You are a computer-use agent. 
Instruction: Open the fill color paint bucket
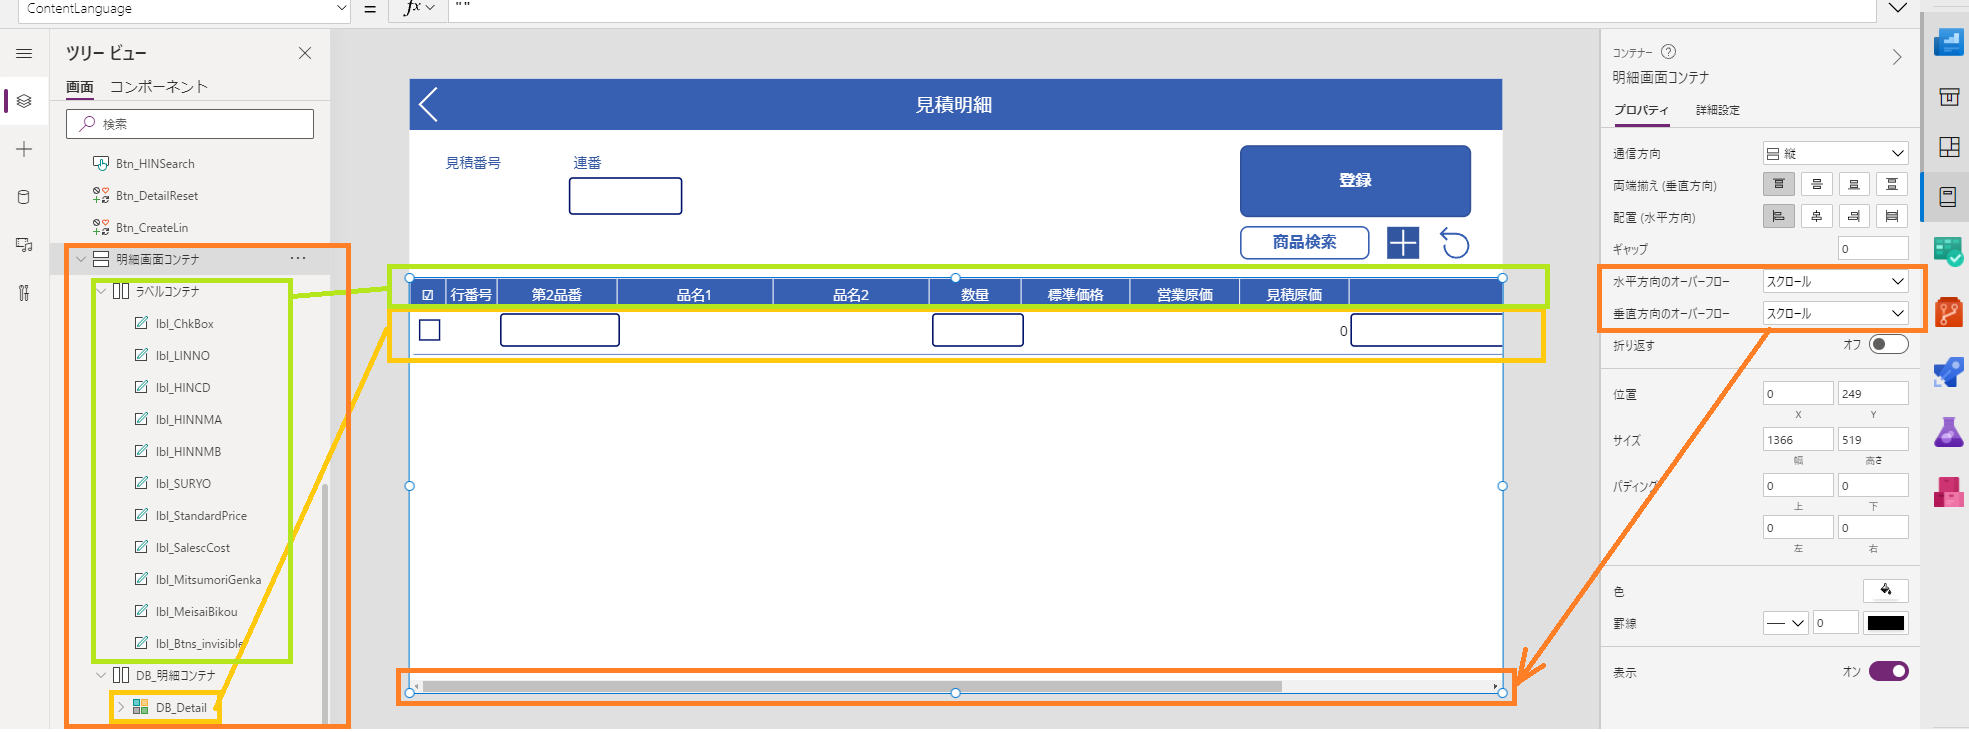[x=1886, y=590]
